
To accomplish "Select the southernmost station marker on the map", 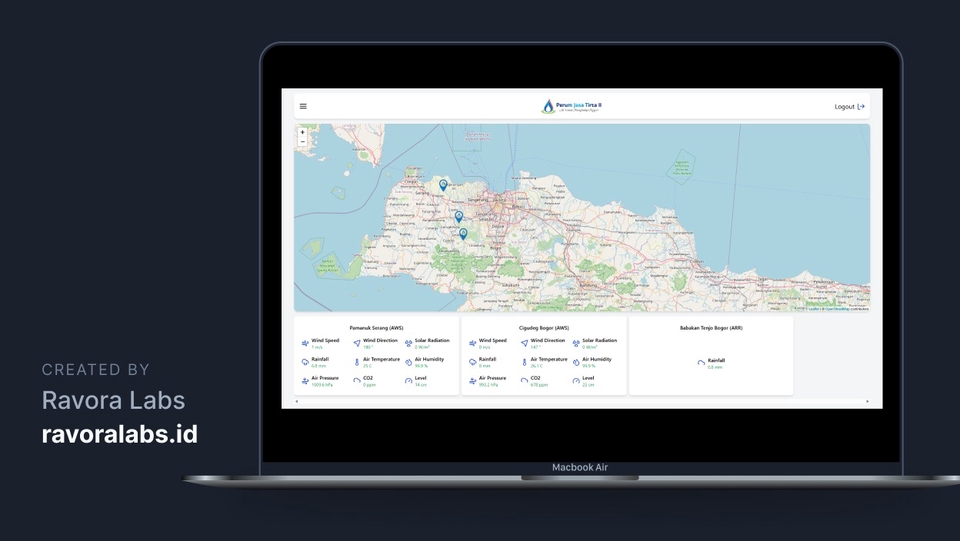I will tap(463, 234).
